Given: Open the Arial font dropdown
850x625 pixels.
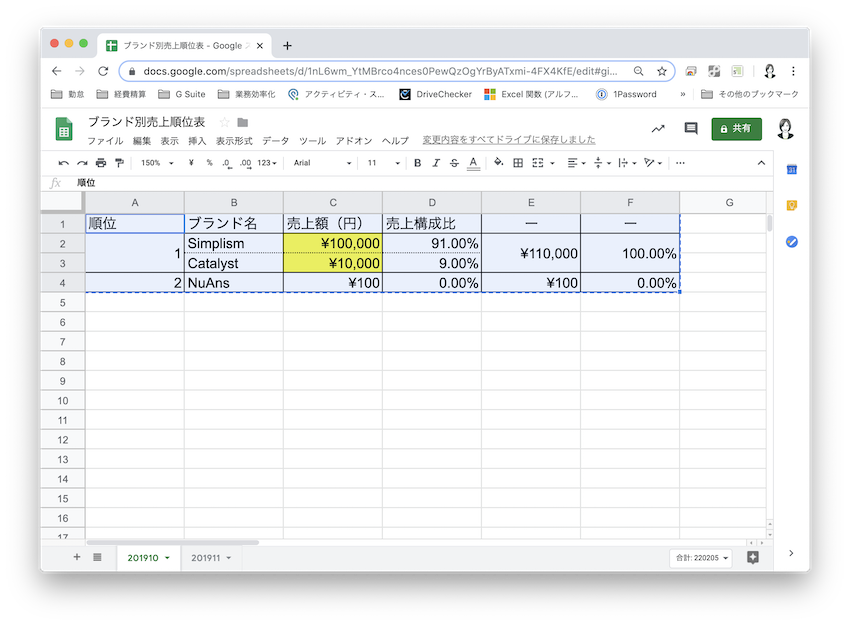Looking at the screenshot, I should tap(322, 163).
